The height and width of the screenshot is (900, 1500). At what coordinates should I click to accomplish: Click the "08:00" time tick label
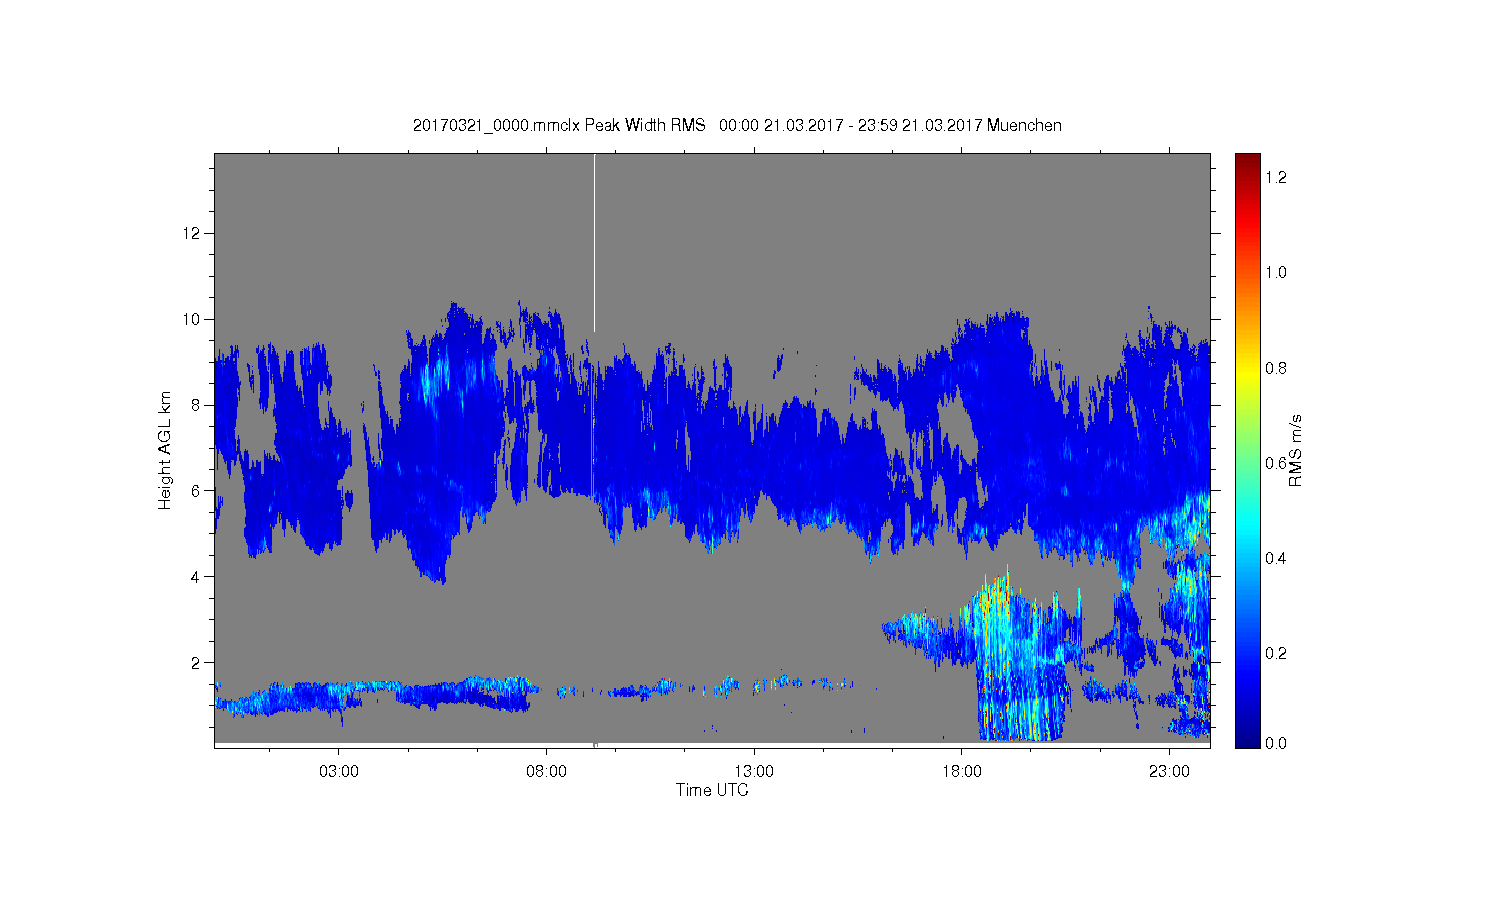coord(547,772)
